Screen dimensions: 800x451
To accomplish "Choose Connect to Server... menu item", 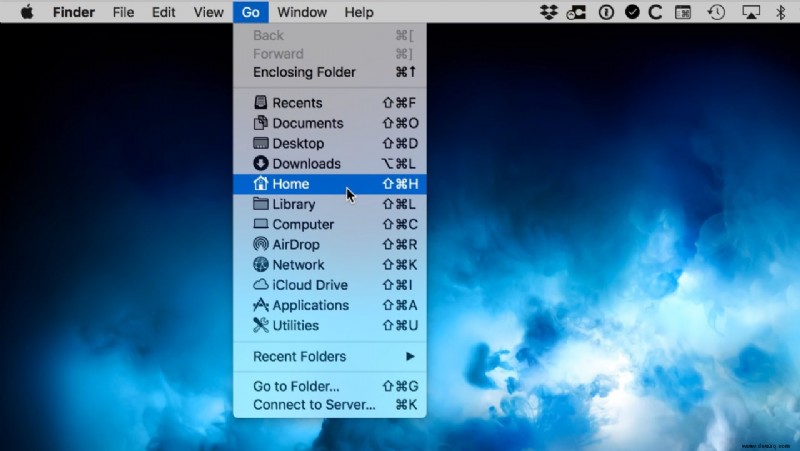I will (330, 405).
